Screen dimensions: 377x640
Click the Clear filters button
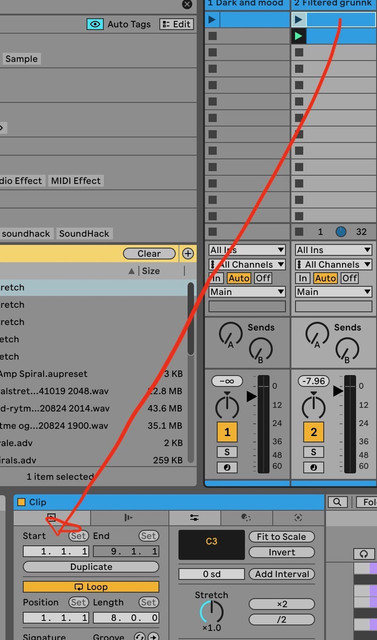[x=149, y=253]
